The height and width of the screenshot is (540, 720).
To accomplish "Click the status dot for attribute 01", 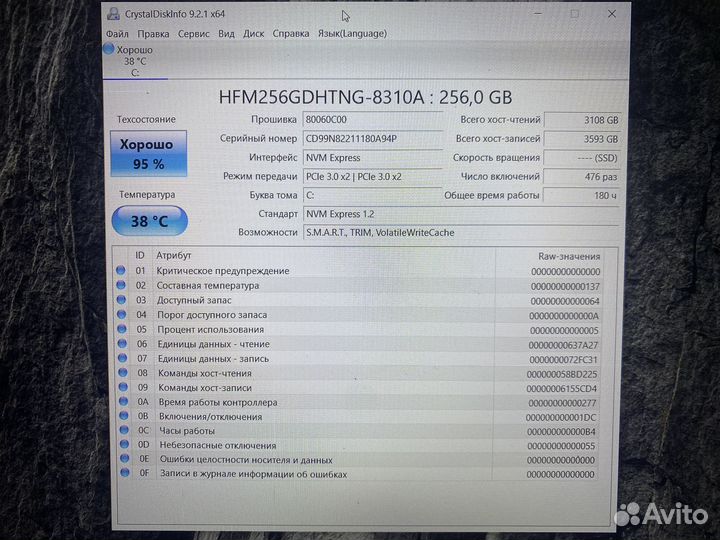I will coord(121,270).
